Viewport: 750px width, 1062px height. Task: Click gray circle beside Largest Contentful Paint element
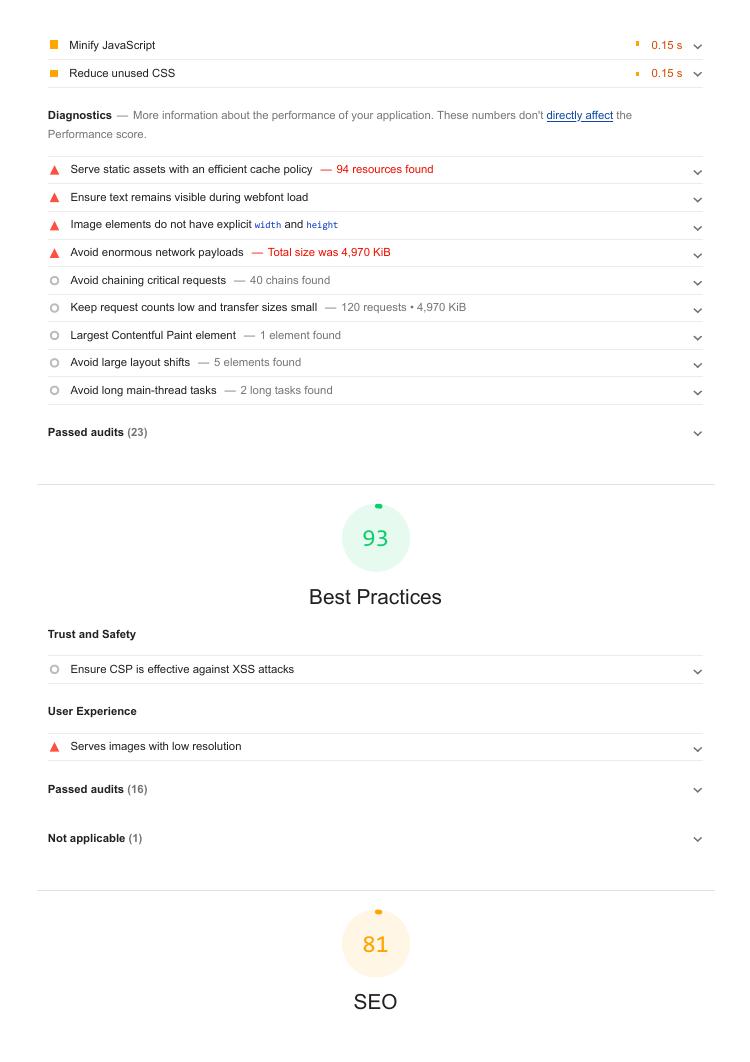(x=55, y=336)
